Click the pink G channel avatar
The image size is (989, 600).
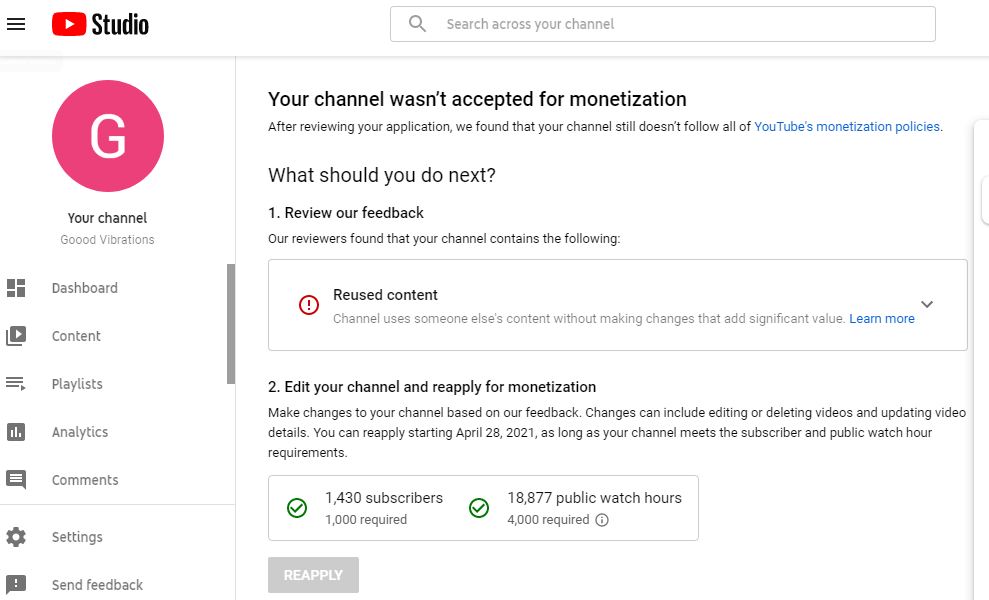coord(108,136)
